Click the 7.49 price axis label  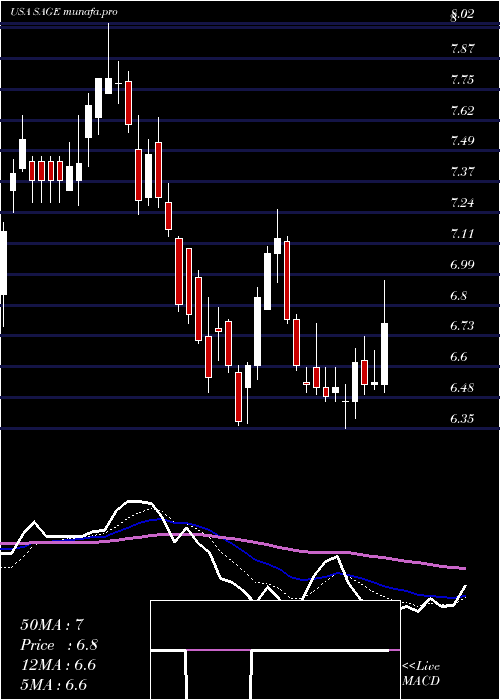coord(462,141)
